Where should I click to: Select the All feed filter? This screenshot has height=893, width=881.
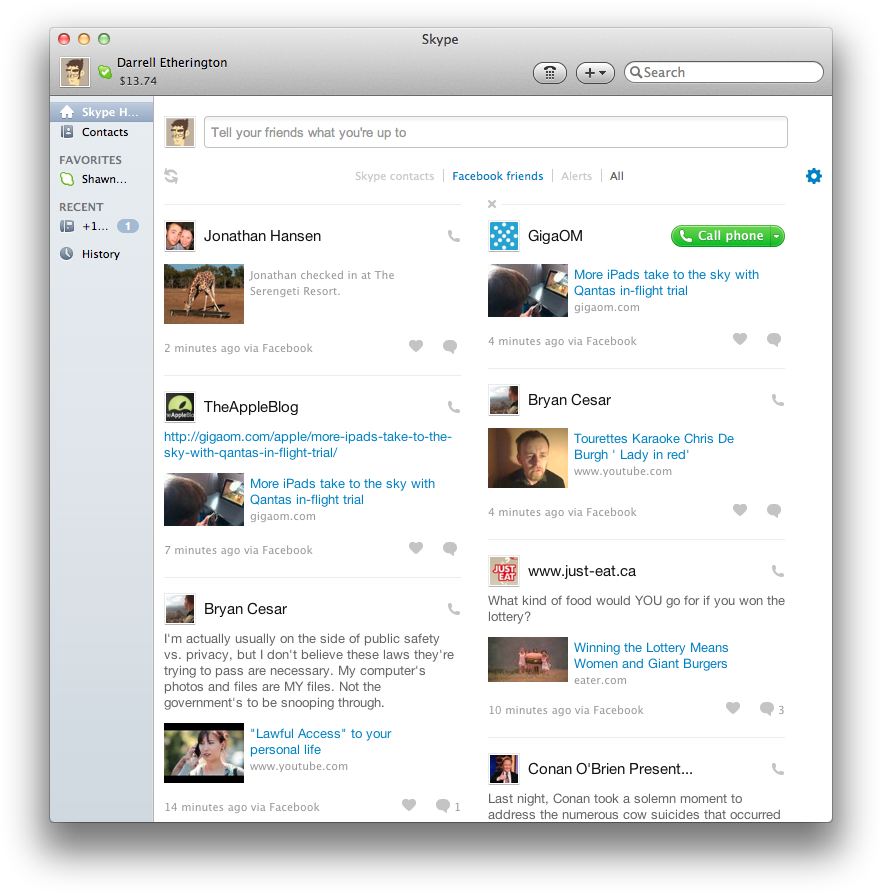[617, 176]
